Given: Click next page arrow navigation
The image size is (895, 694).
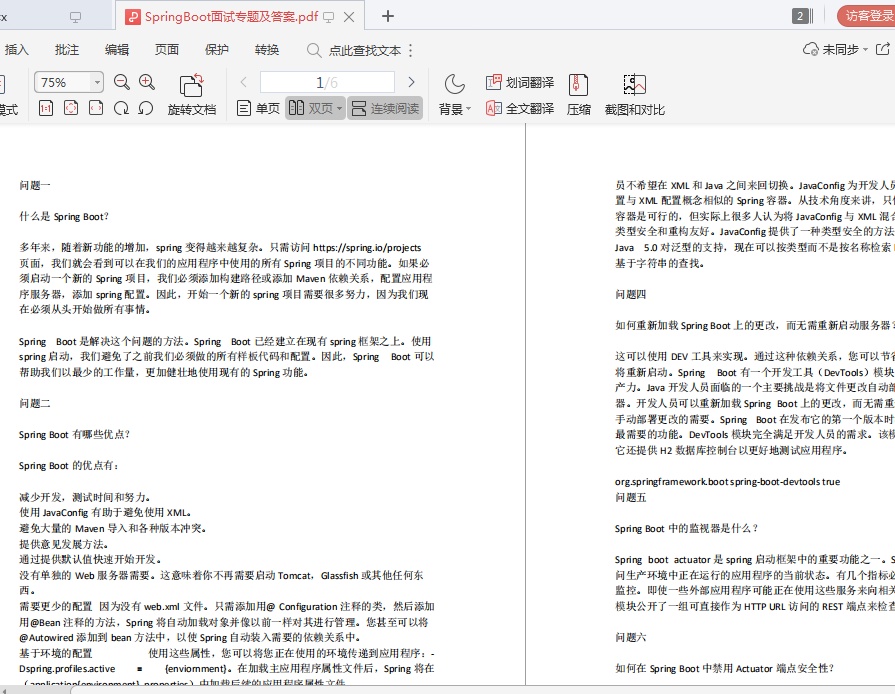Looking at the screenshot, I should (x=412, y=82).
